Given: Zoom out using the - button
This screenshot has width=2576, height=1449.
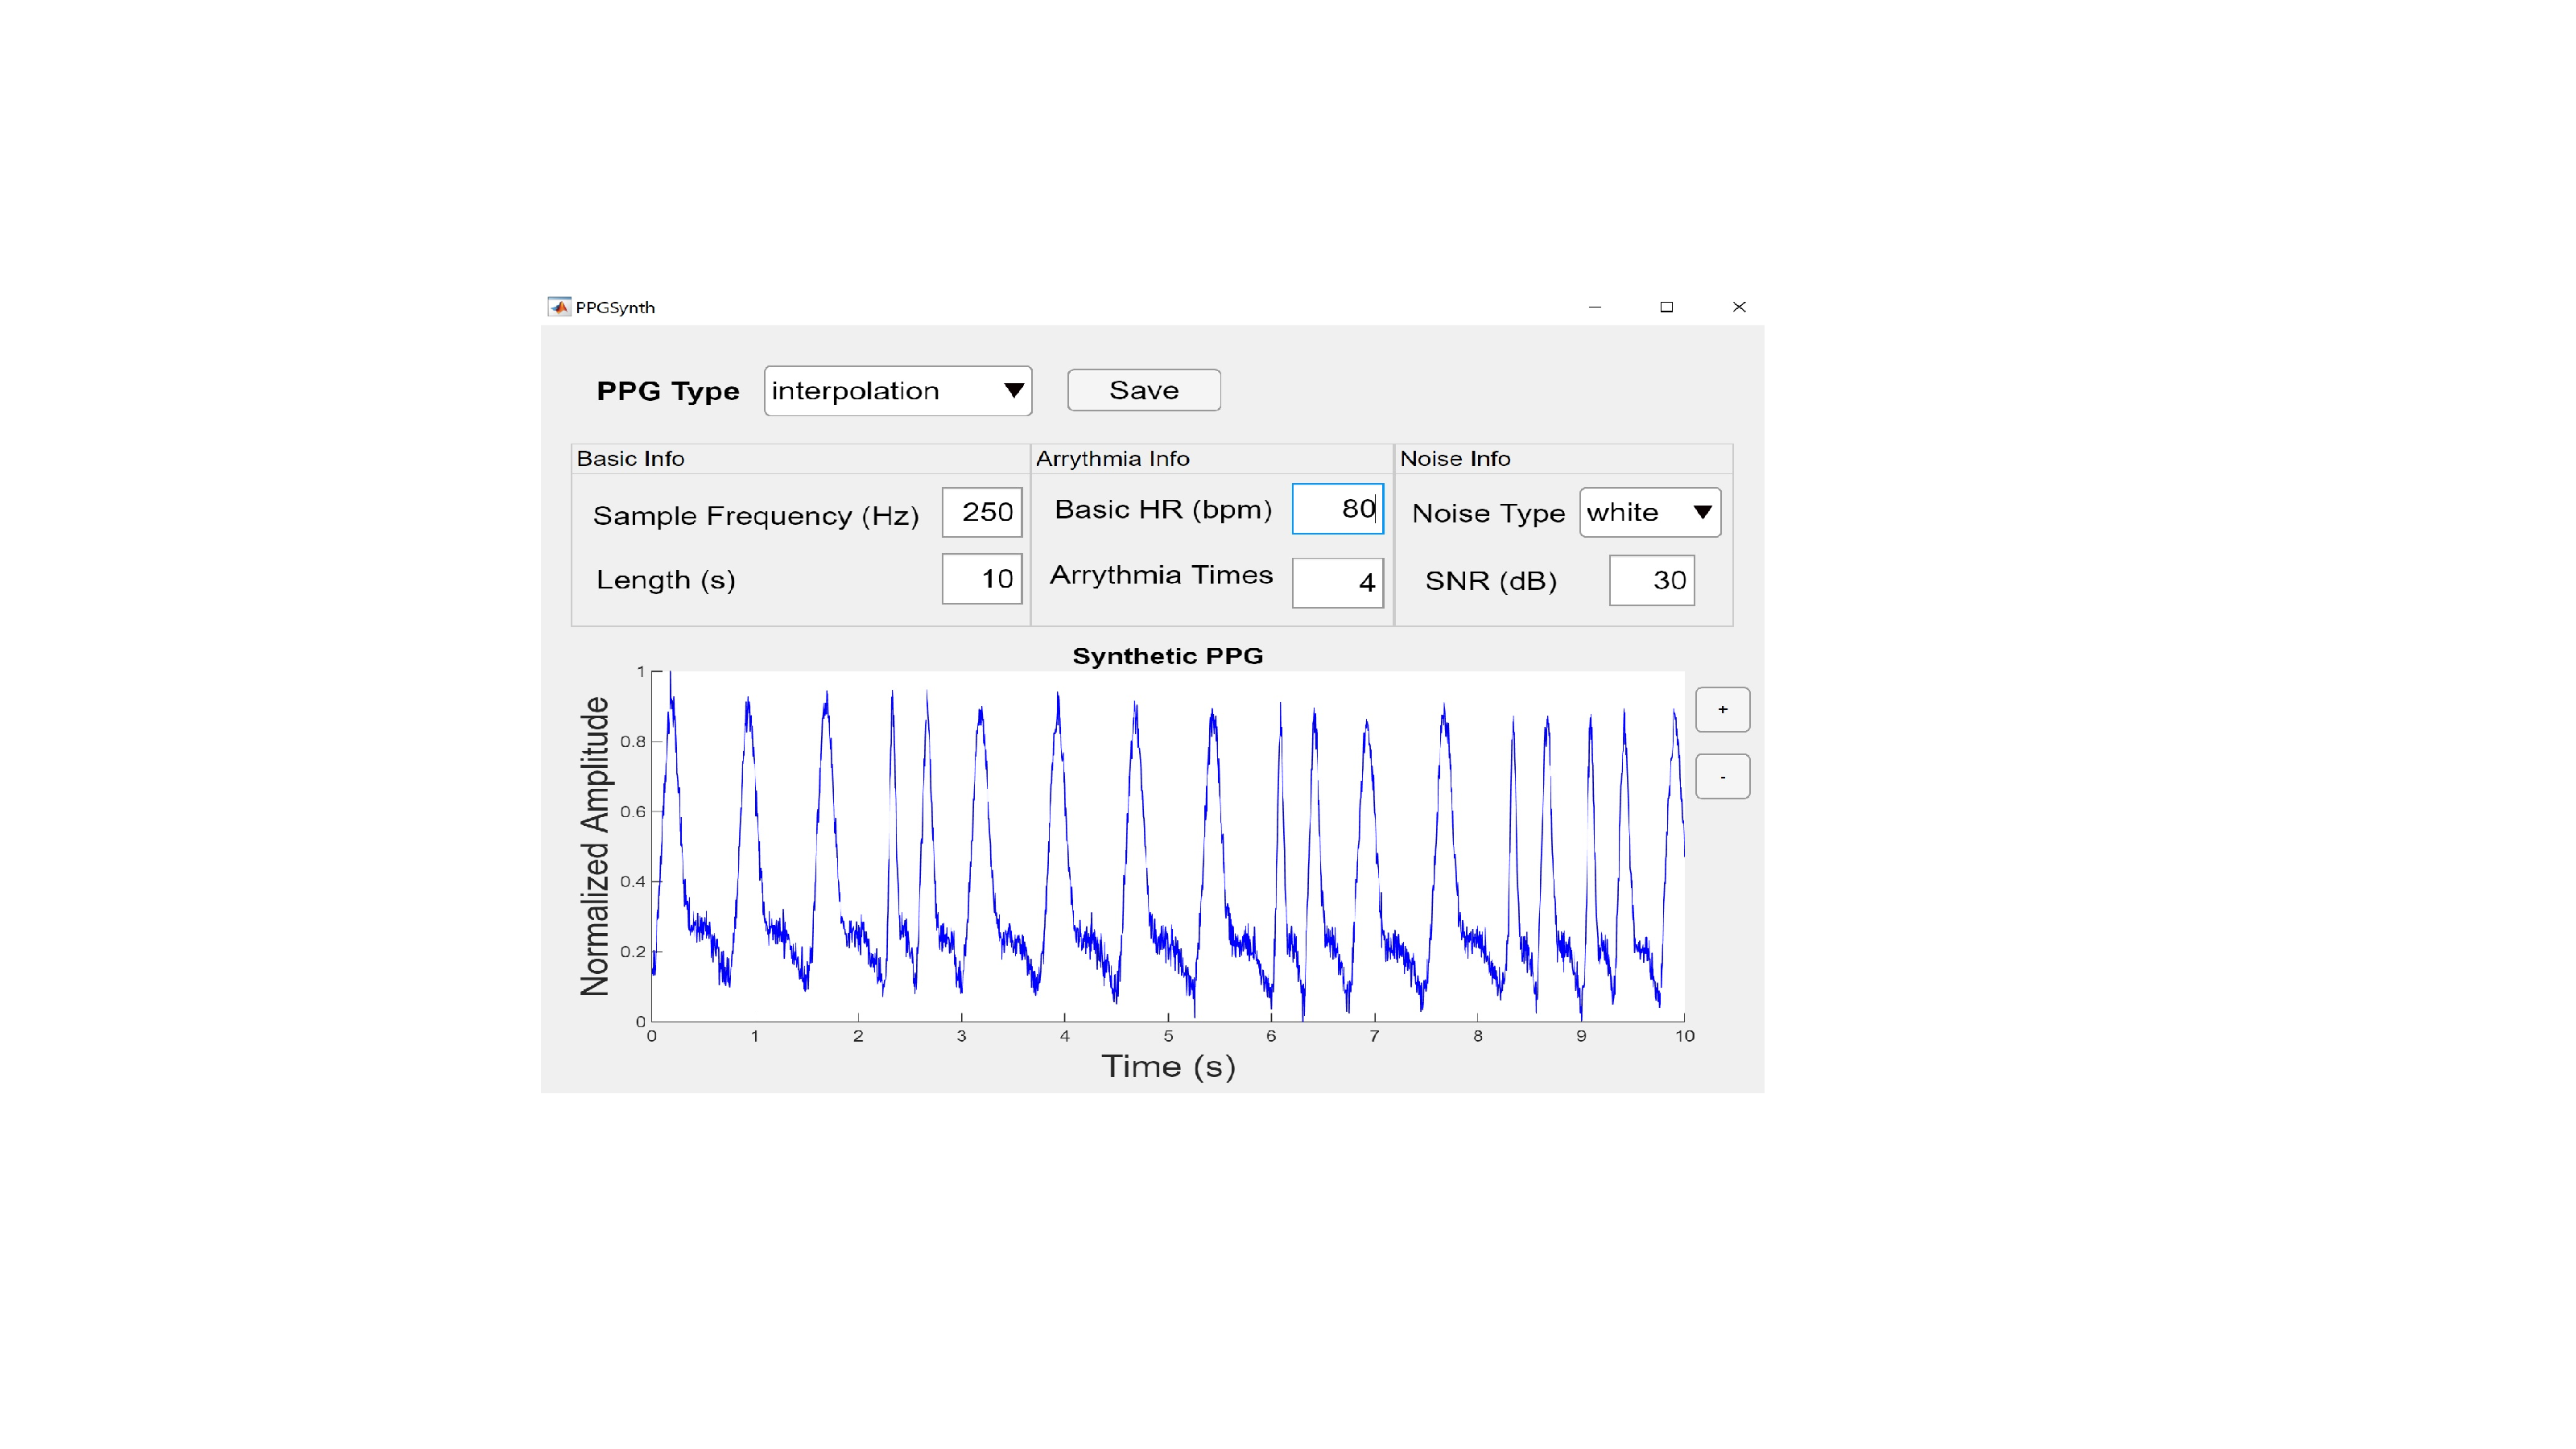Looking at the screenshot, I should [1722, 776].
